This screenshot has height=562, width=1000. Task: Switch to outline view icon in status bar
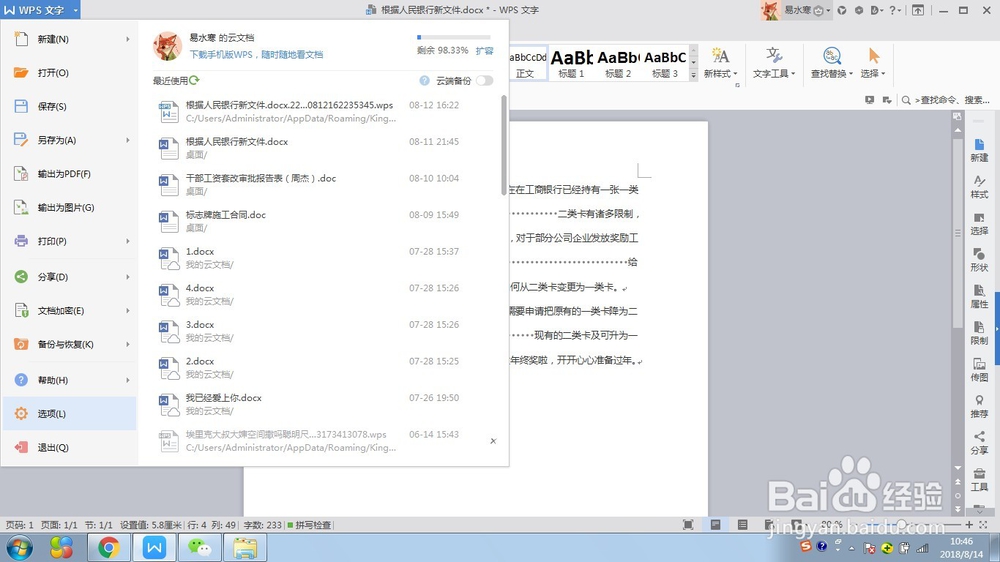(x=742, y=524)
